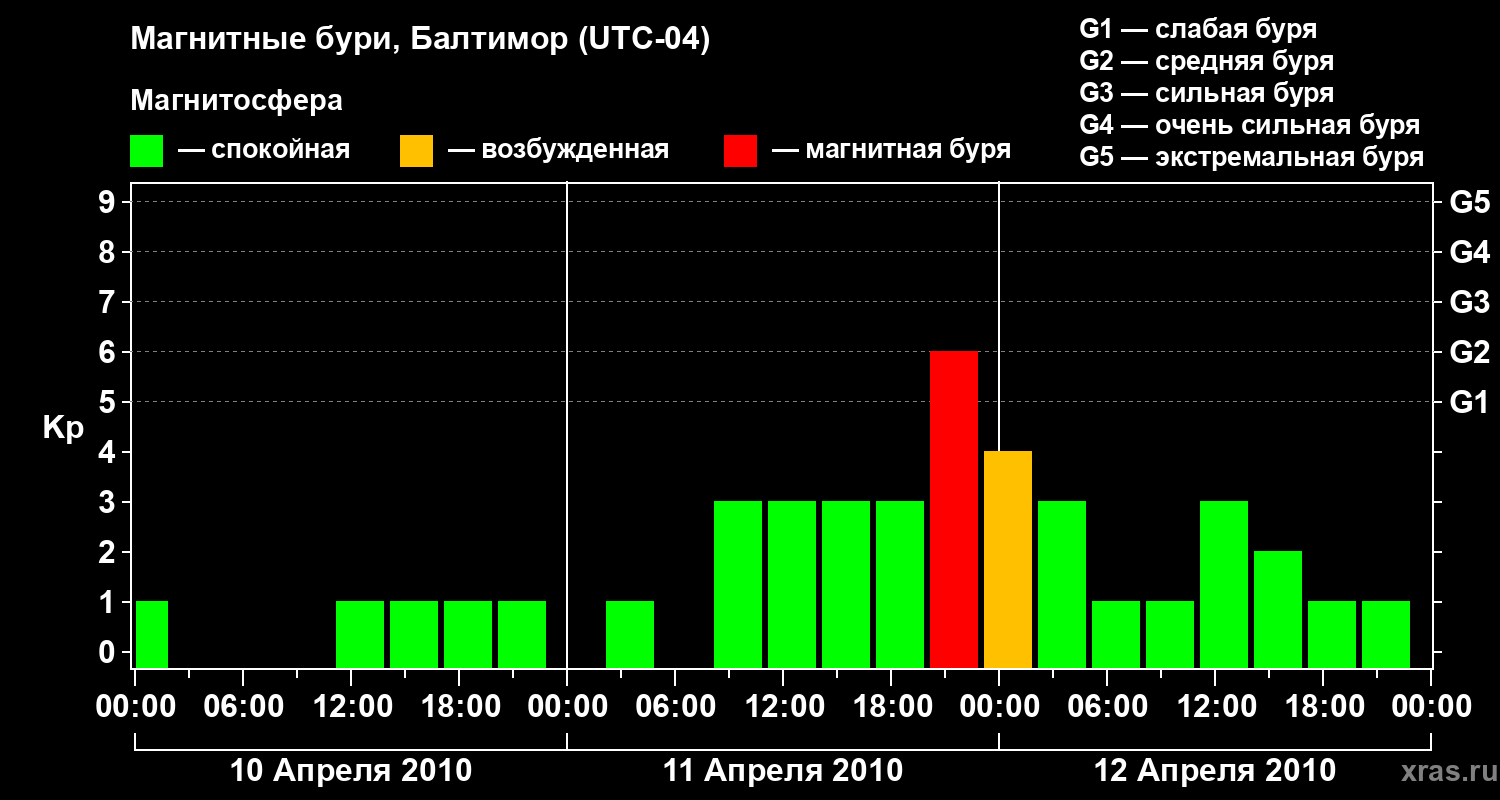
Task: Click the '12:00' tick label on 11 April
Action: [783, 707]
